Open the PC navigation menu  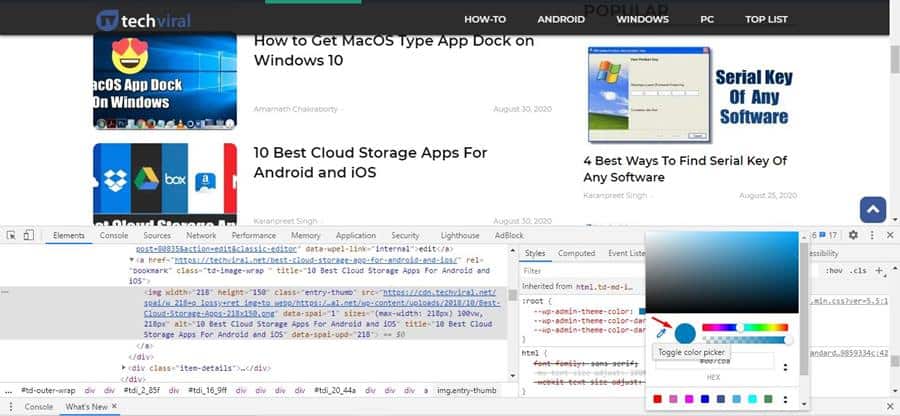coord(707,20)
